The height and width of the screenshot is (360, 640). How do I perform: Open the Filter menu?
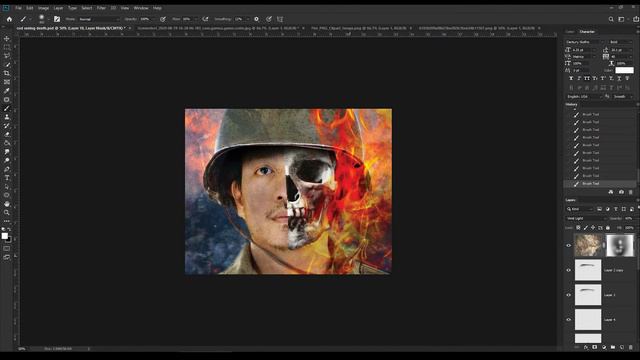101,8
